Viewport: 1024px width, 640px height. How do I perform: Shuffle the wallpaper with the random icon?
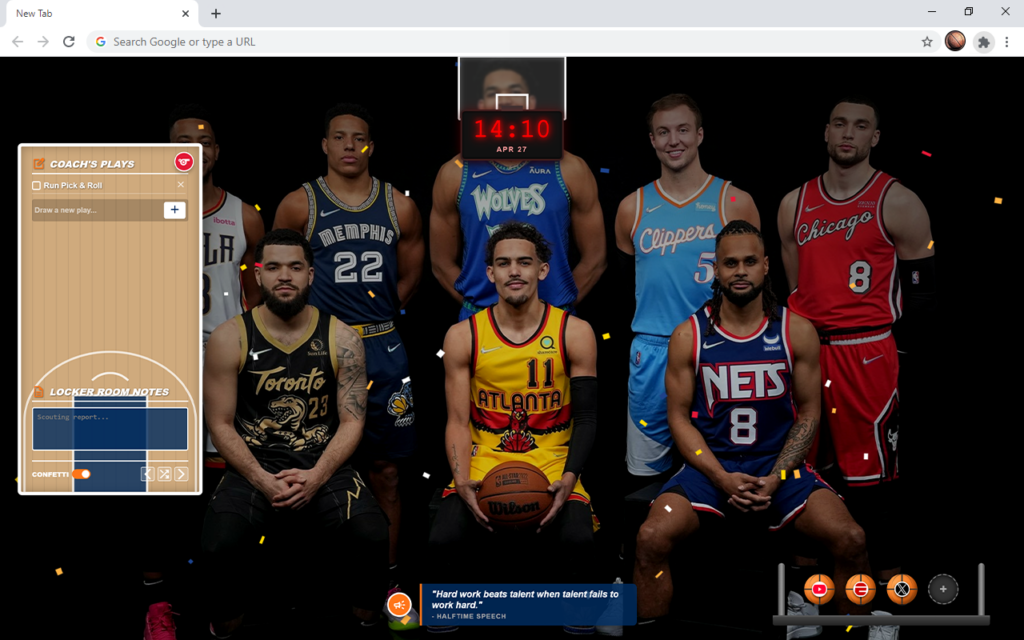point(164,474)
